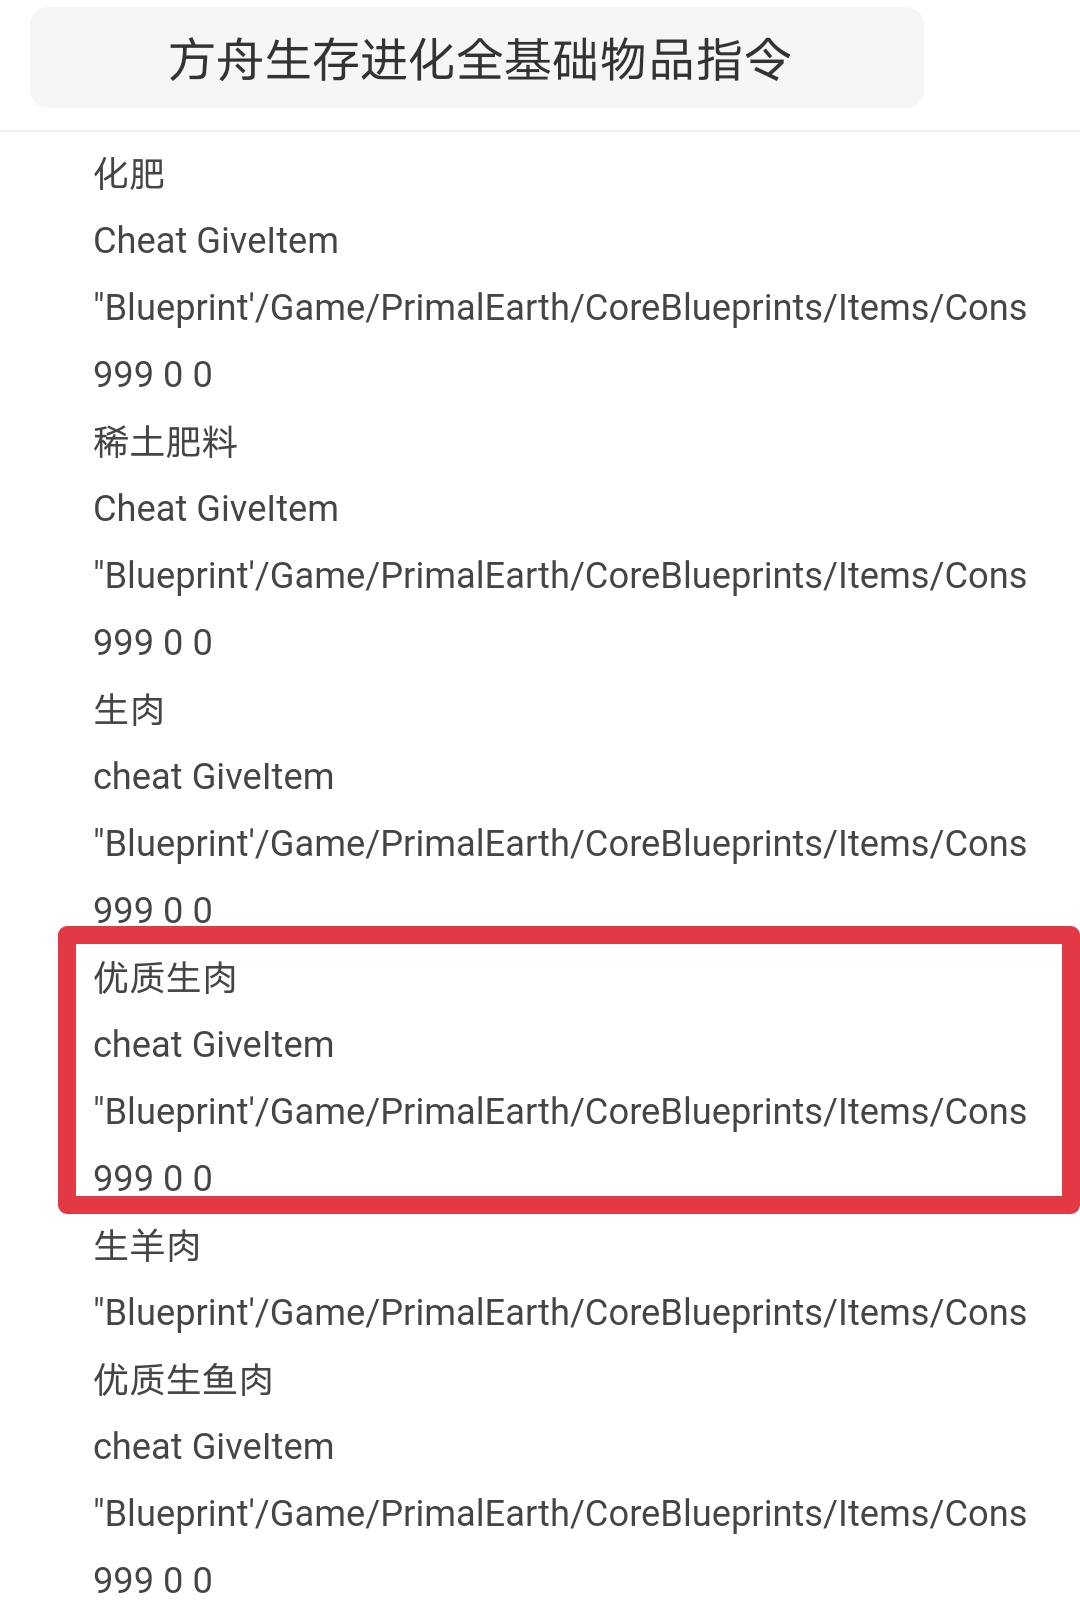Tap cheat GiveItem line under 生肉
1080x1622 pixels.
coord(214,777)
